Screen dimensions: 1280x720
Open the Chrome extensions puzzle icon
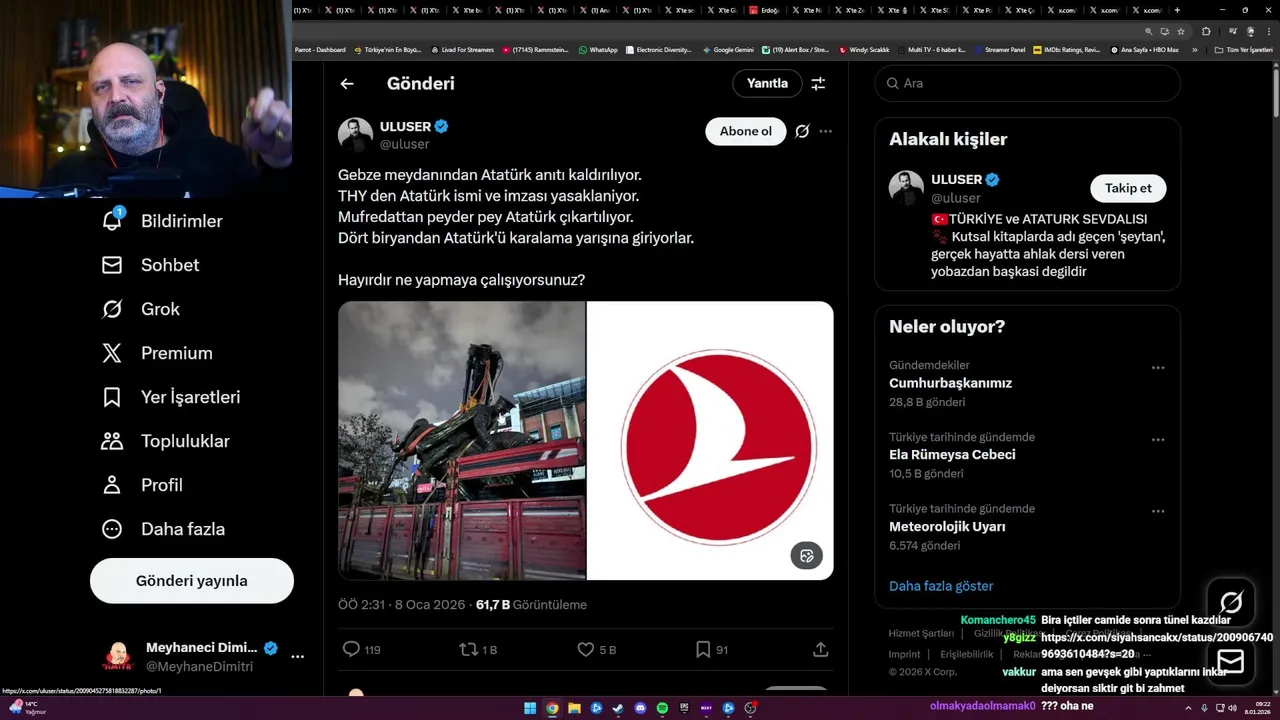[1205, 31]
